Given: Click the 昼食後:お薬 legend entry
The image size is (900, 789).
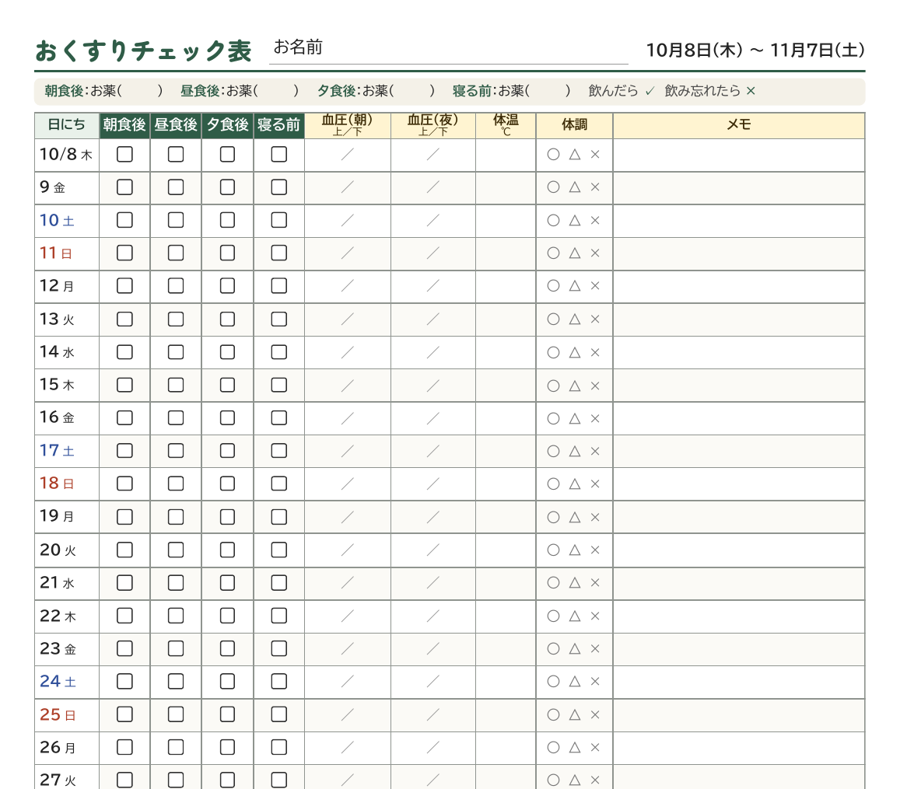Looking at the screenshot, I should pyautogui.click(x=239, y=91).
